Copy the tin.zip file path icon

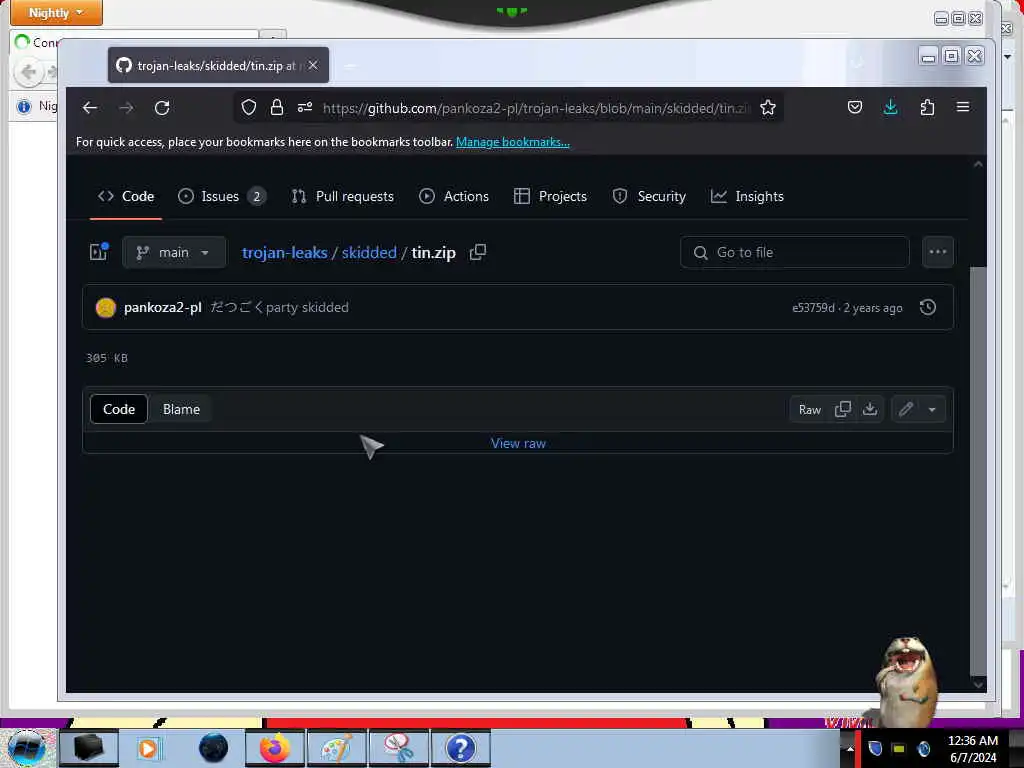478,252
